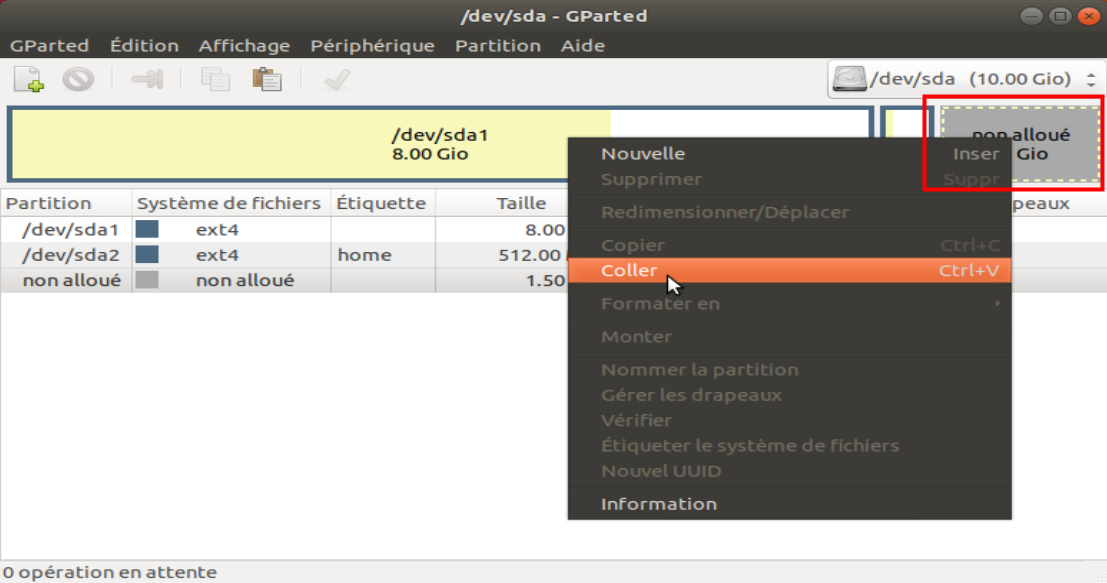Click the Paste partition toolbar icon
This screenshot has width=1107, height=583.
pos(266,79)
